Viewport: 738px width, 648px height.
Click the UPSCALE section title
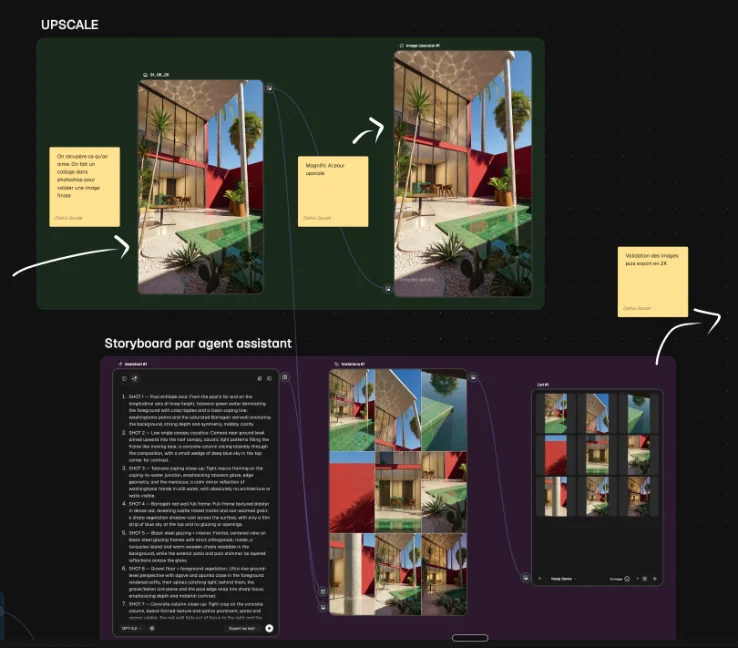tap(70, 24)
